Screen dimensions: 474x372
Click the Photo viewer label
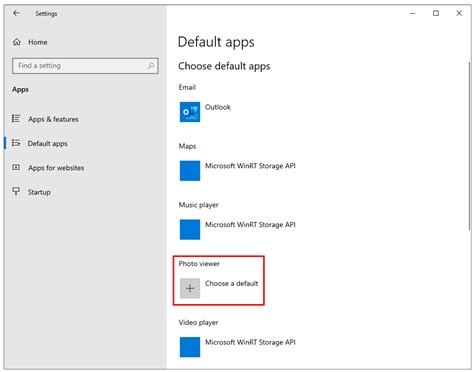[199, 264]
